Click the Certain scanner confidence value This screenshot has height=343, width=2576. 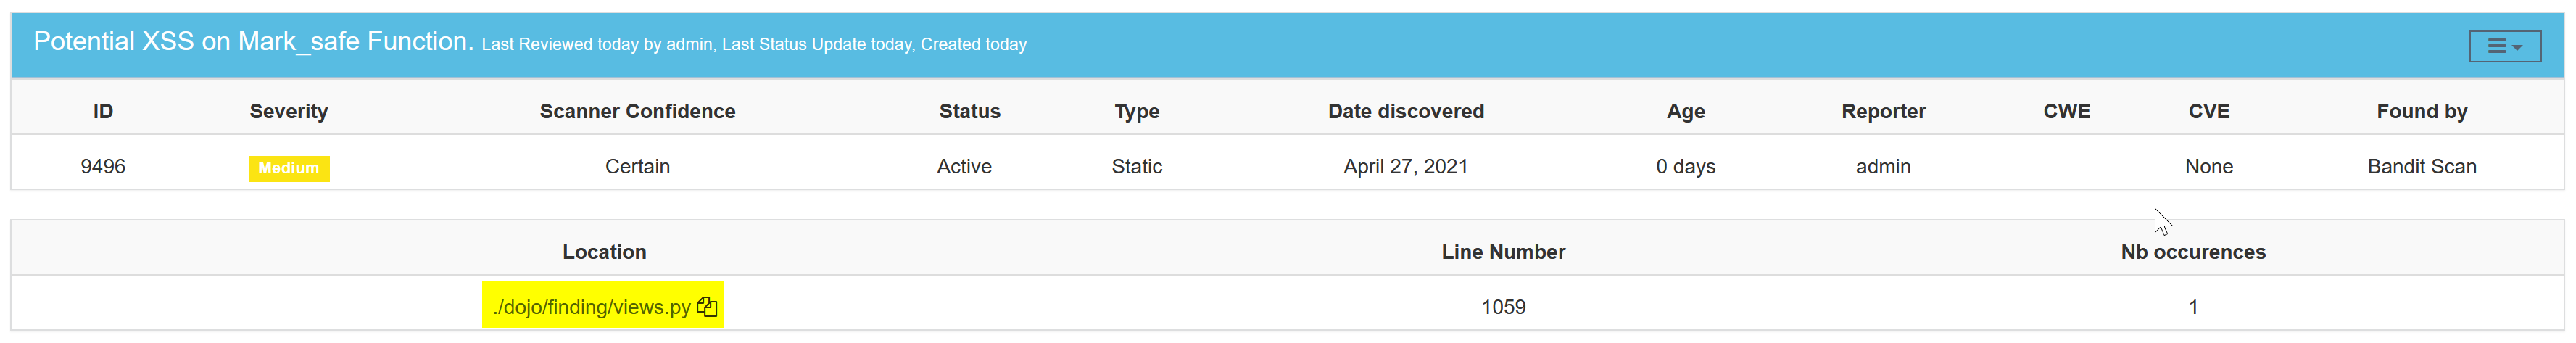637,166
